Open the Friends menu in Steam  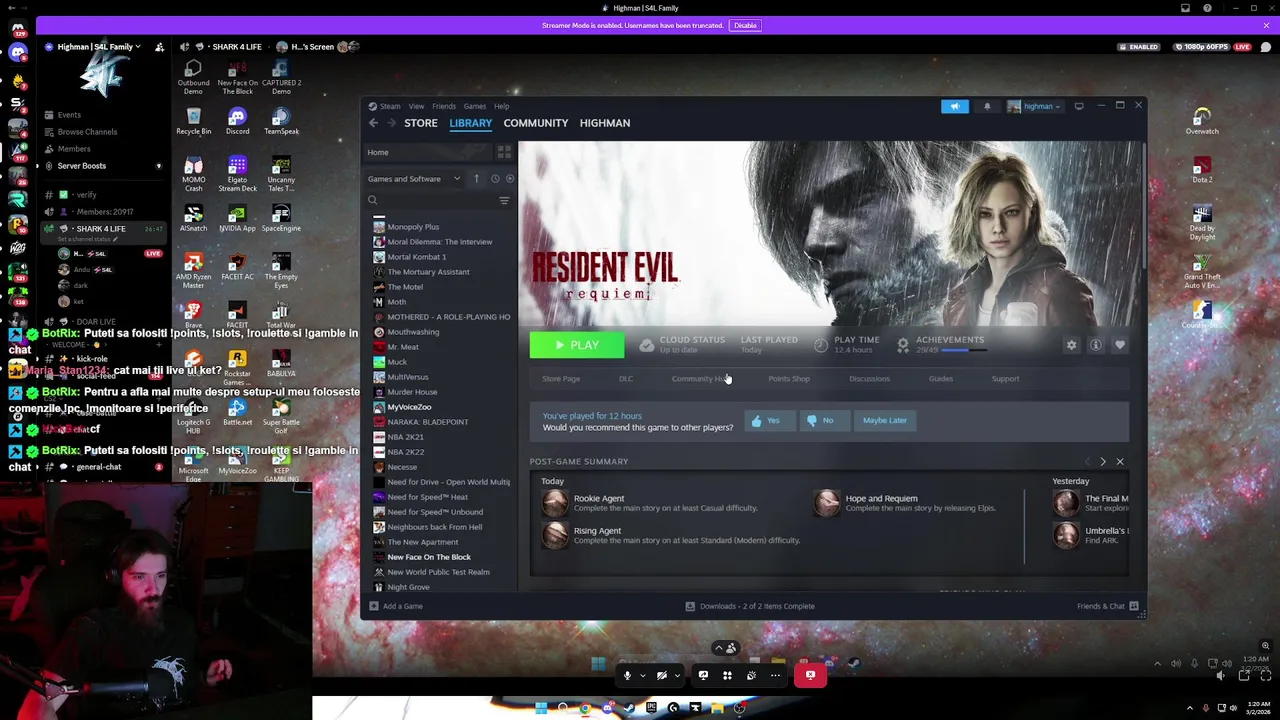tap(444, 106)
